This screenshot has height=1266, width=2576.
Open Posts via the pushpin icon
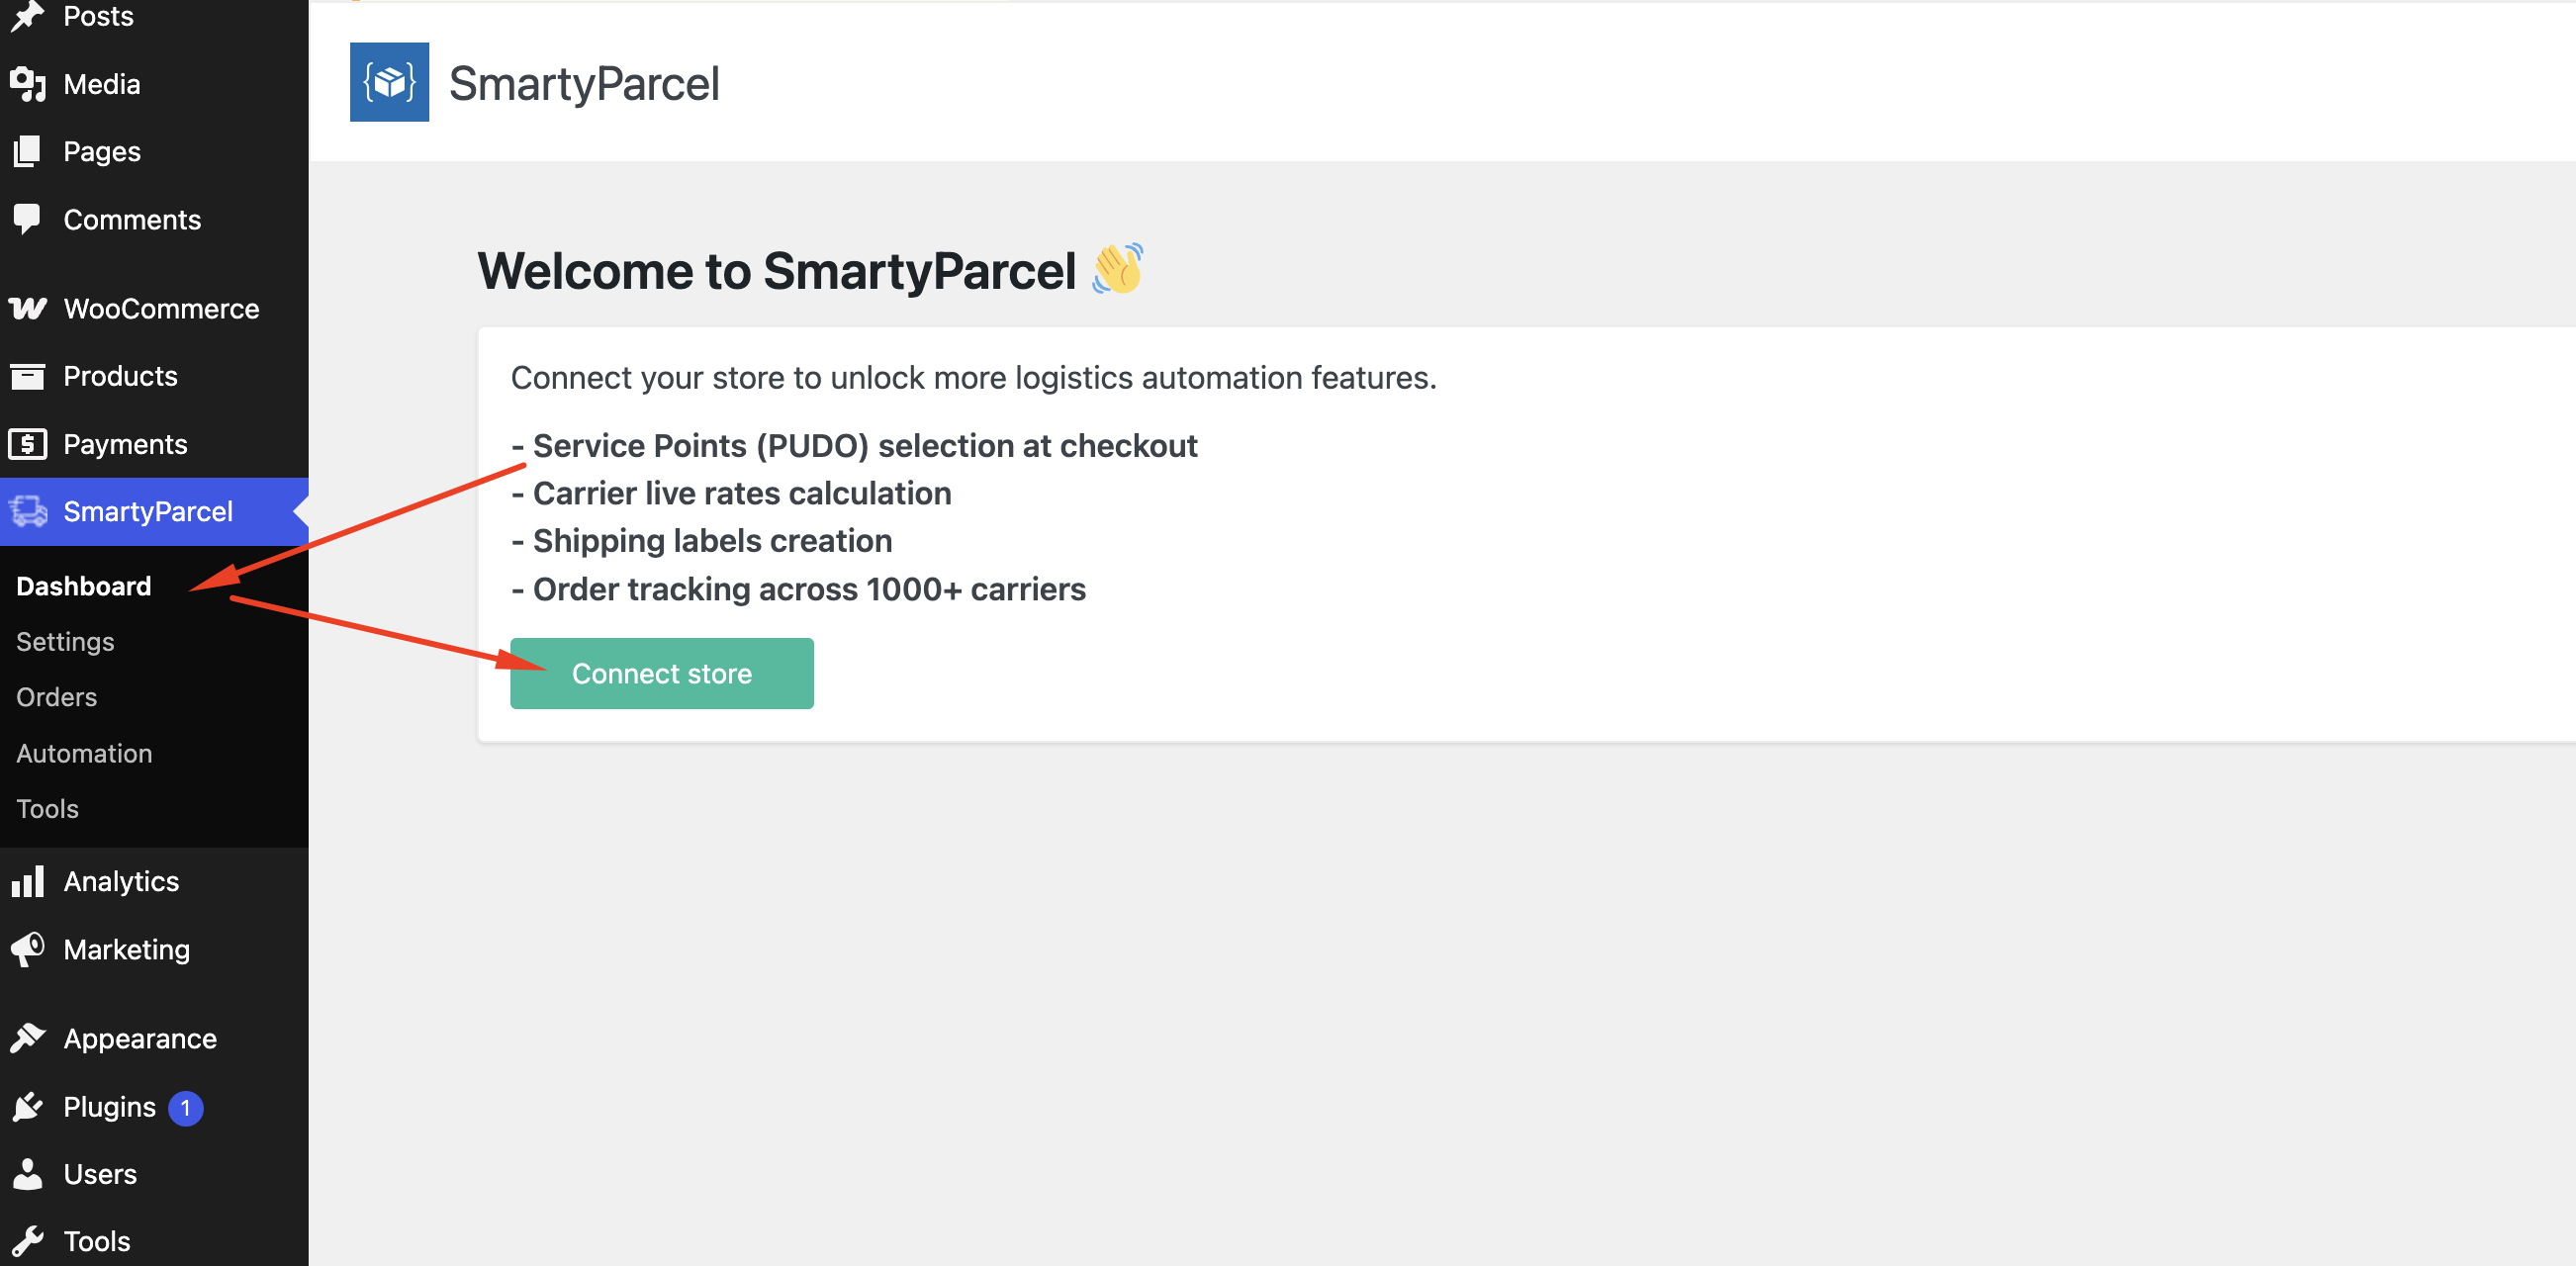coord(27,16)
